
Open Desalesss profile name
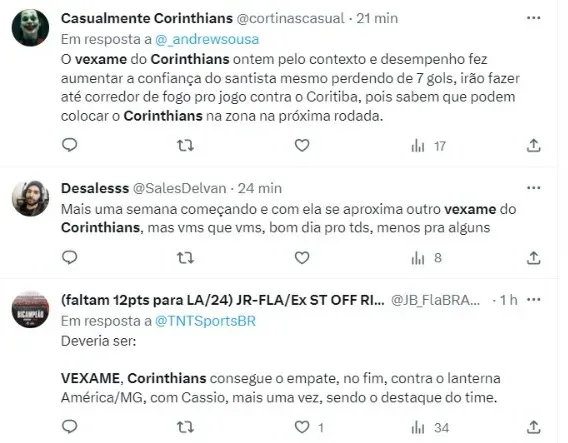(x=95, y=188)
